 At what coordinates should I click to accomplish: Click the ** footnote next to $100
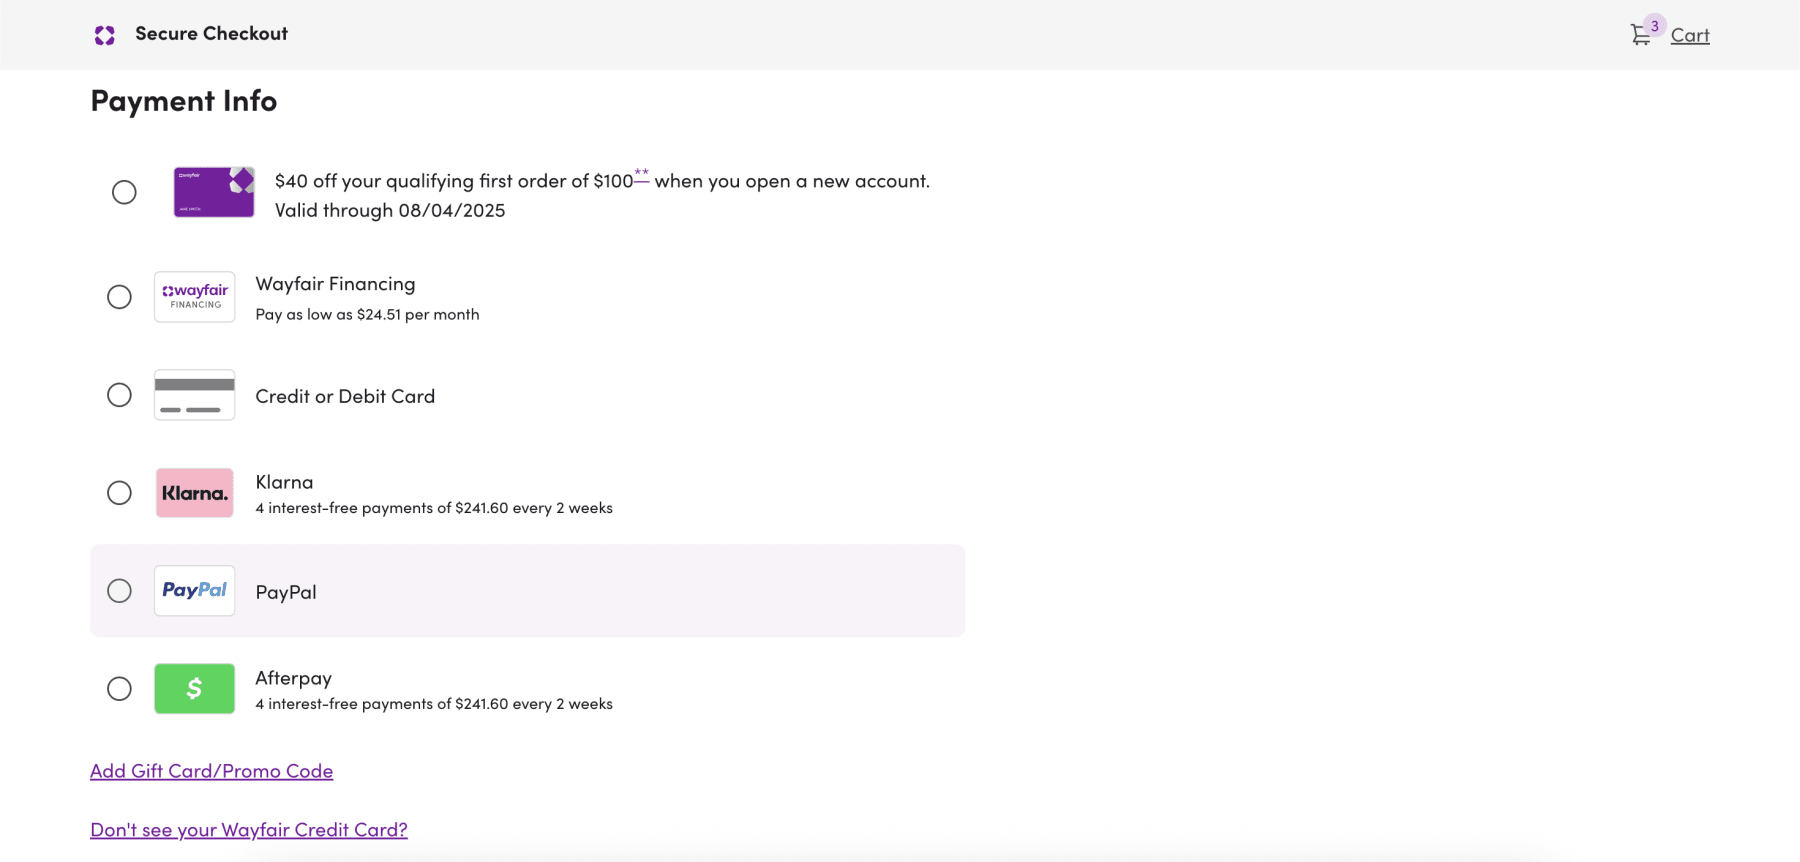tap(641, 174)
